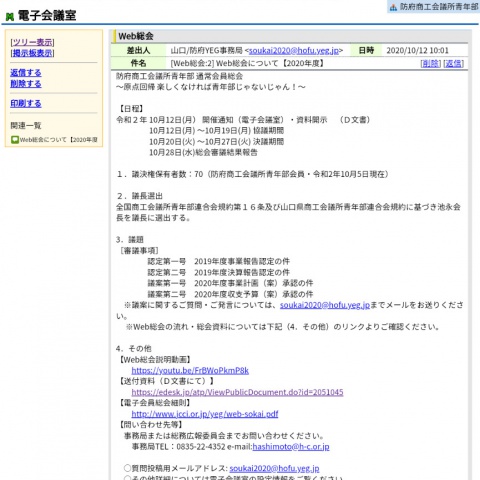Click the 防府商工会議所青年部 header label
This screenshot has width=480, height=480.
click(438, 7)
